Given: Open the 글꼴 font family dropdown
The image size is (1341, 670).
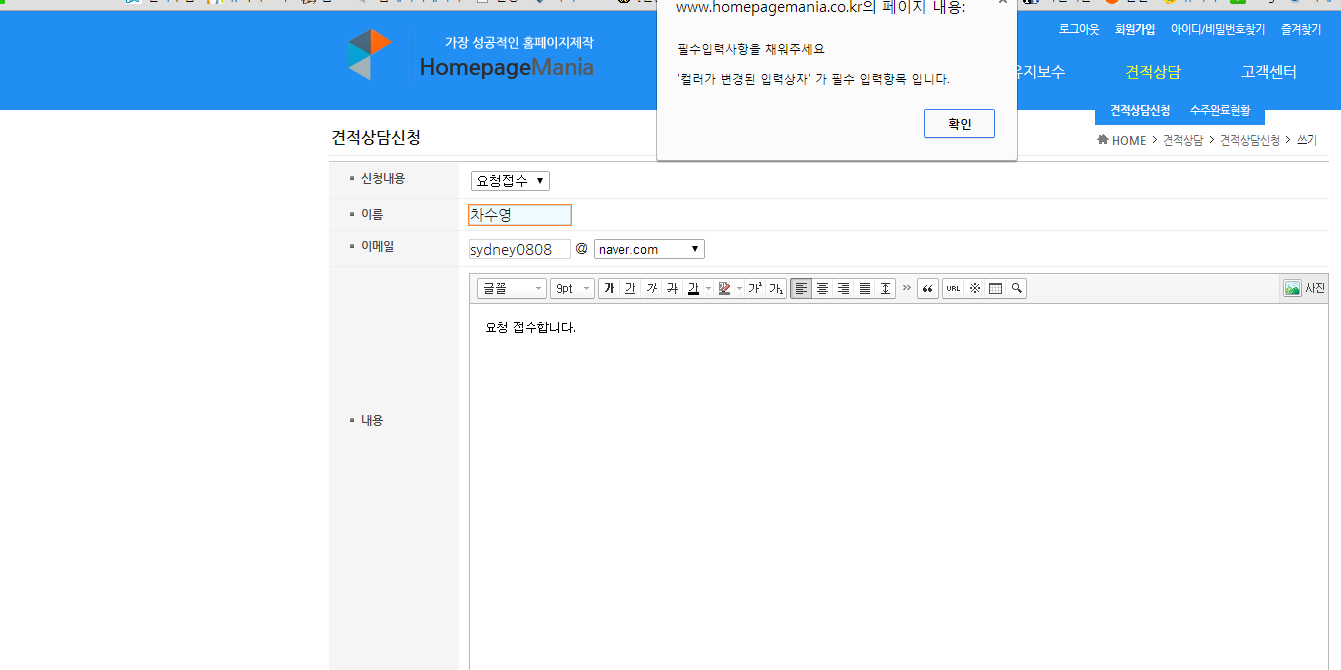Looking at the screenshot, I should (512, 289).
